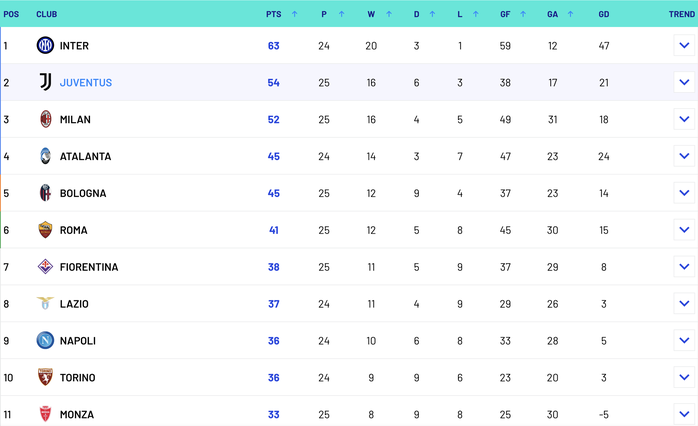Select Roma's 41 points value
698x426 pixels.
pyautogui.click(x=273, y=231)
